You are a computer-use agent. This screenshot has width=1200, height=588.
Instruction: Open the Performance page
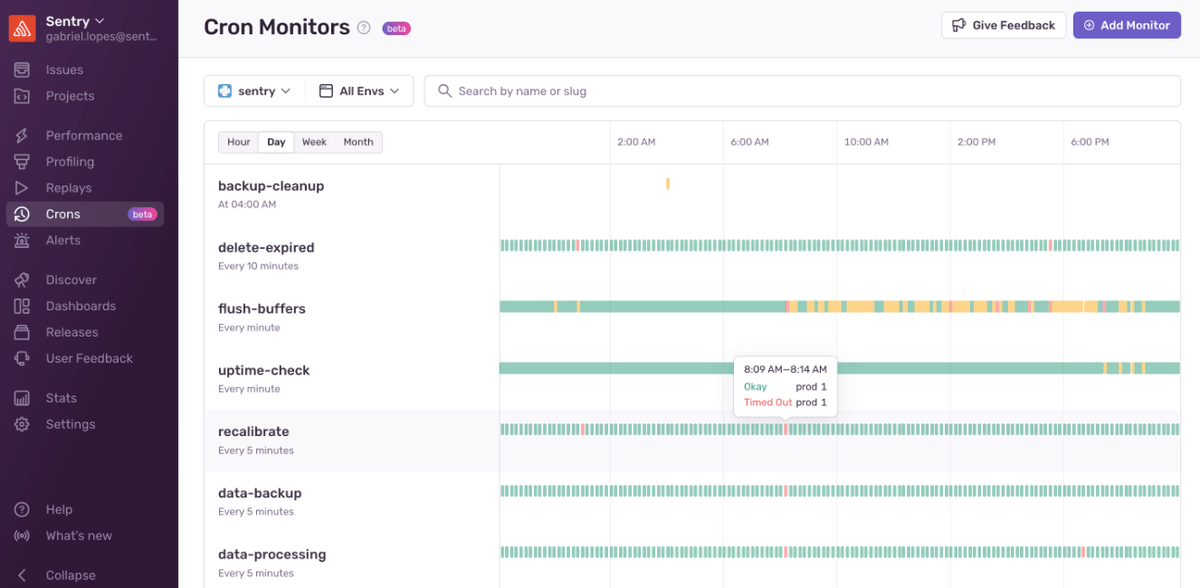click(83, 135)
